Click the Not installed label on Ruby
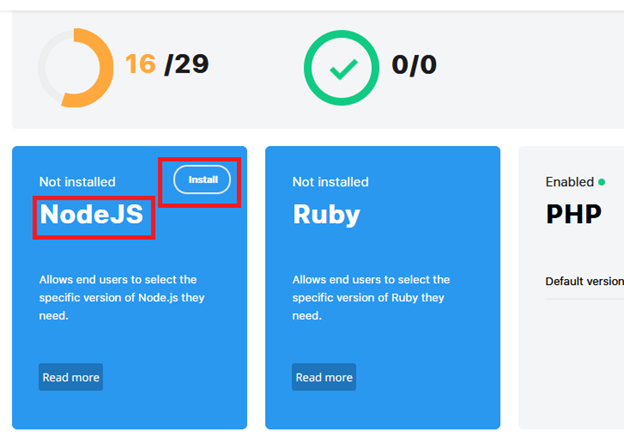 [330, 182]
